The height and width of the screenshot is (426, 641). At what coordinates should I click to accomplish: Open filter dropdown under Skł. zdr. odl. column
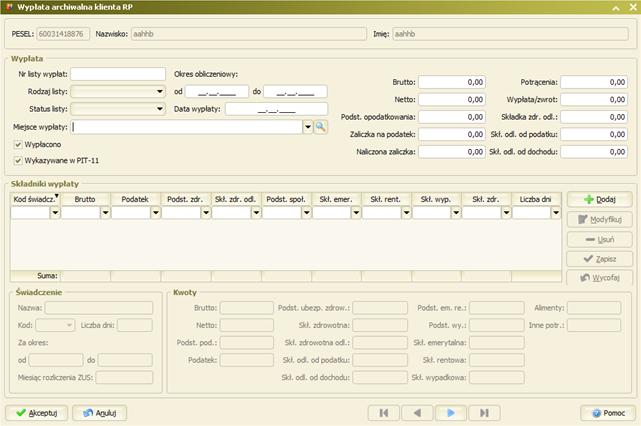256,213
